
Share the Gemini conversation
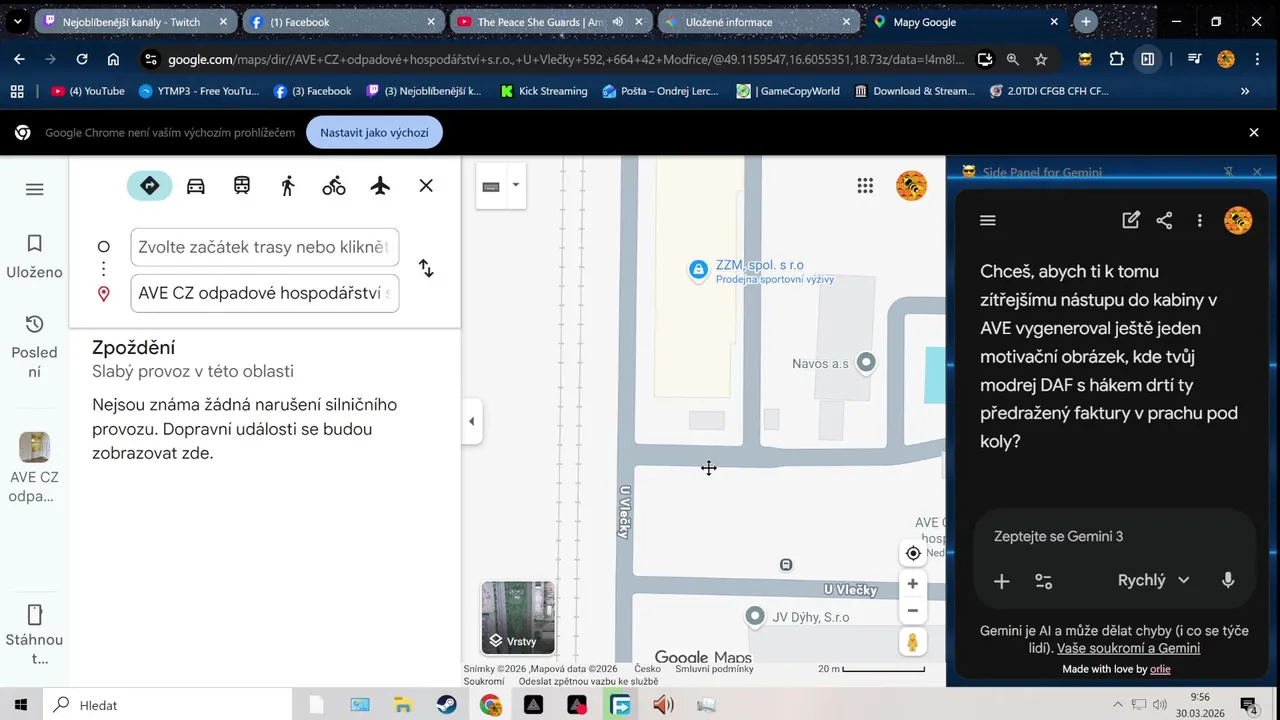(x=1164, y=221)
